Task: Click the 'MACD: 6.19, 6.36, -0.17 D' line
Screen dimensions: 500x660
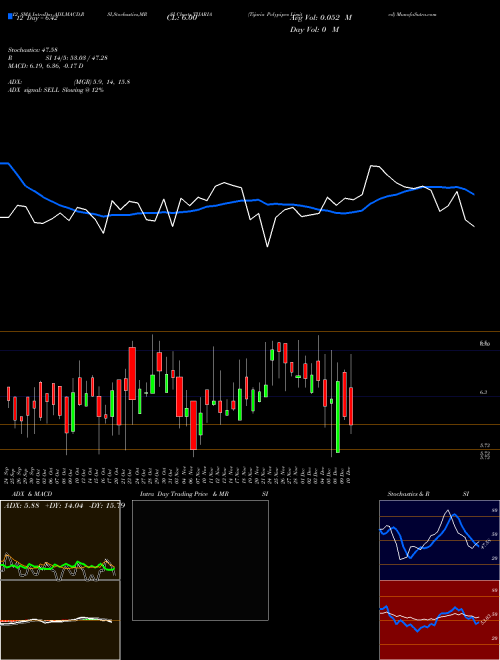Action: point(45,66)
